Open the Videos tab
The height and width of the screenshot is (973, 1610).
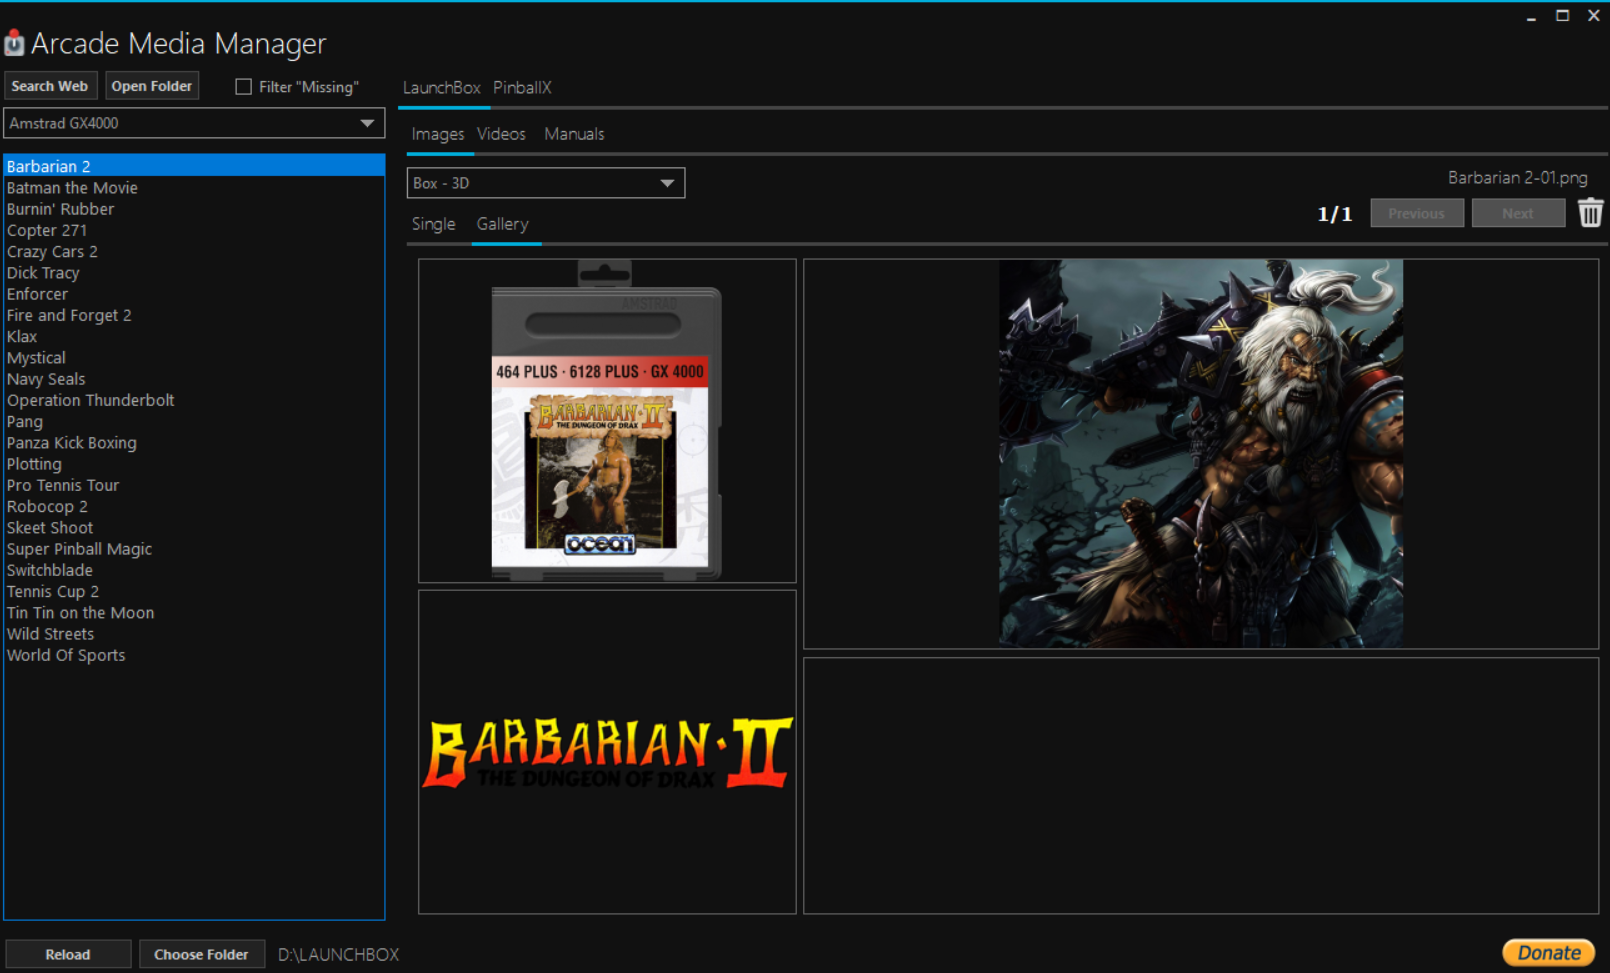pyautogui.click(x=501, y=134)
